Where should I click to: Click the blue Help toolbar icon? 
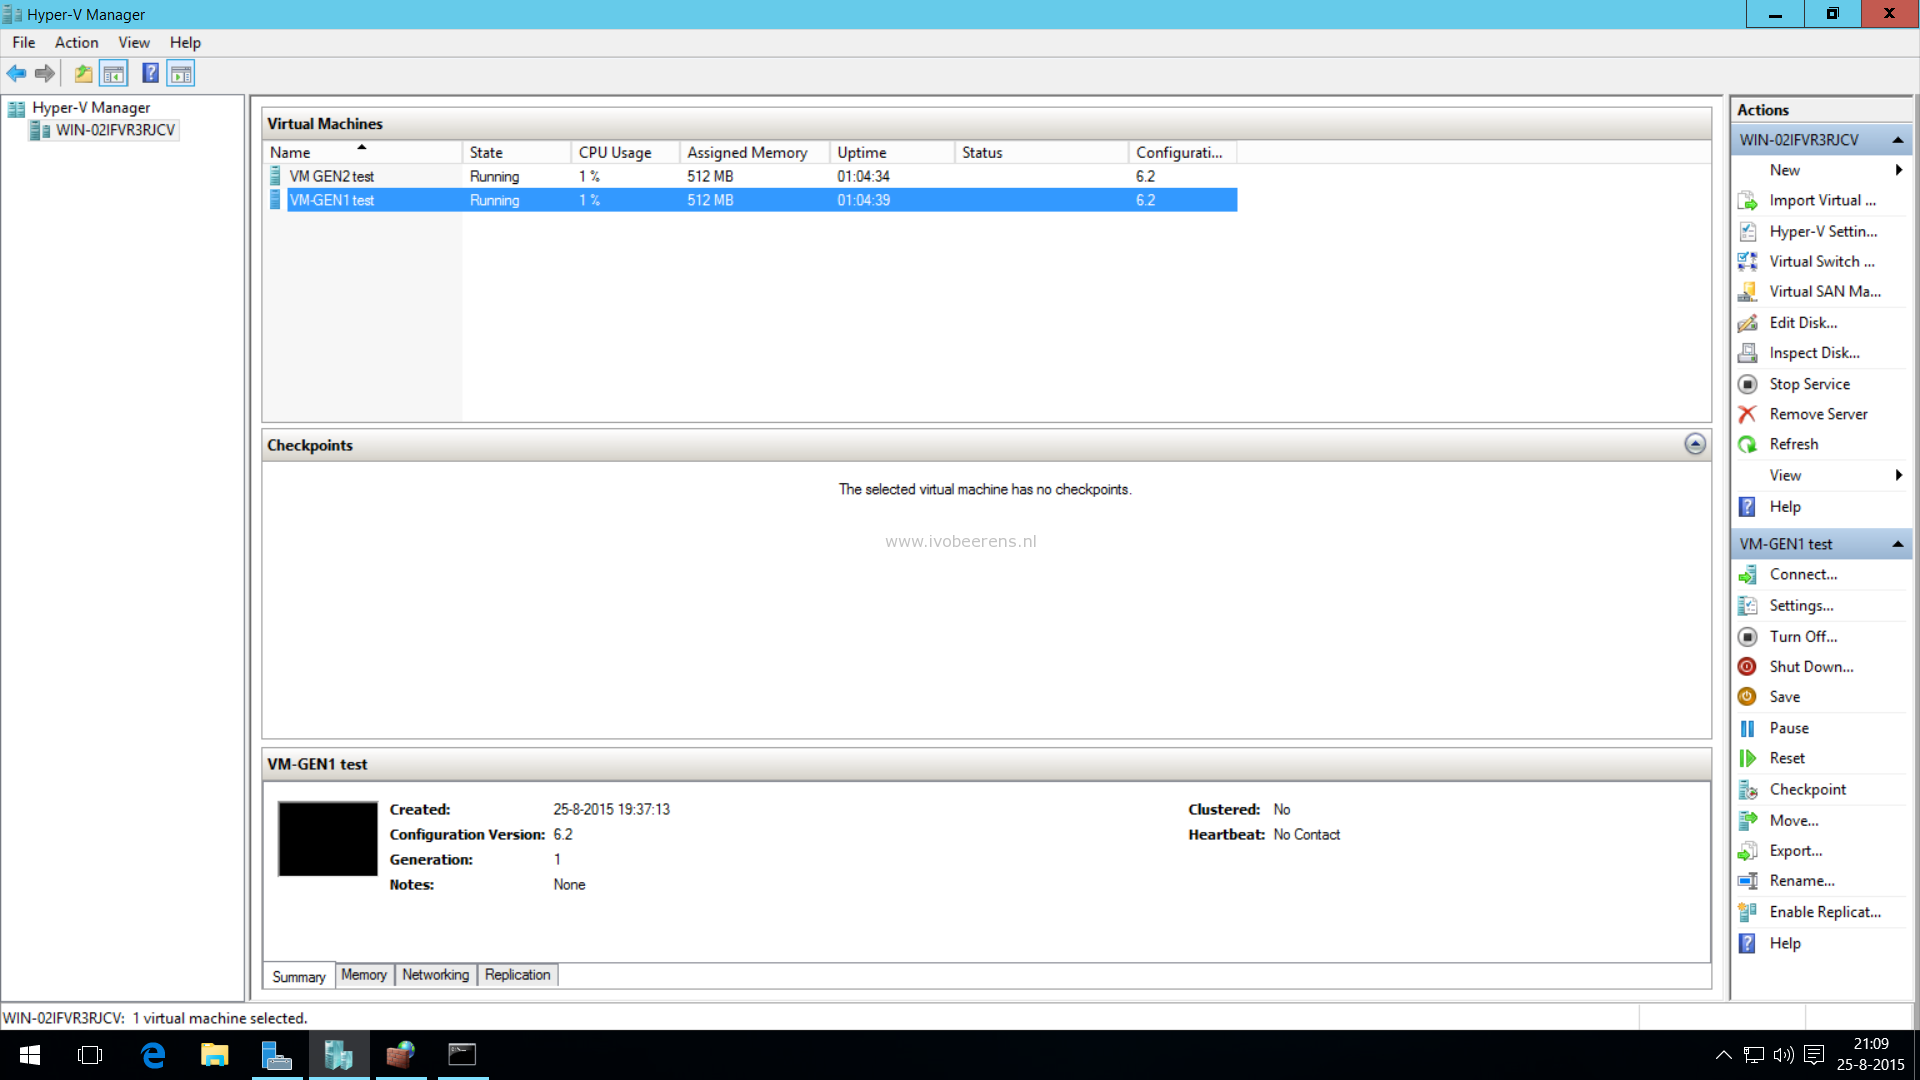[150, 73]
